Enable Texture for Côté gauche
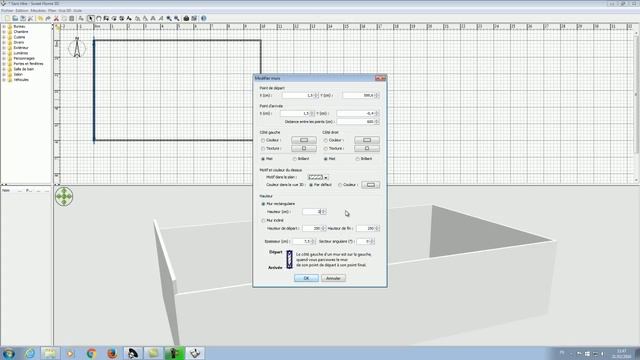Viewport: 640px width, 360px height. click(x=263, y=149)
